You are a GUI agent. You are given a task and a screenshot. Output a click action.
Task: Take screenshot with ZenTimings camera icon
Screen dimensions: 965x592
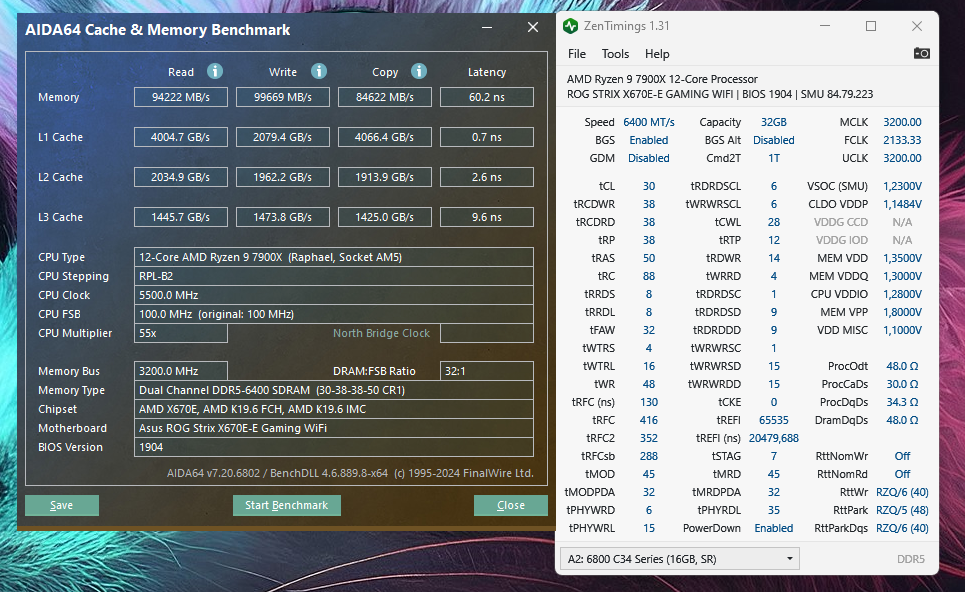point(921,54)
